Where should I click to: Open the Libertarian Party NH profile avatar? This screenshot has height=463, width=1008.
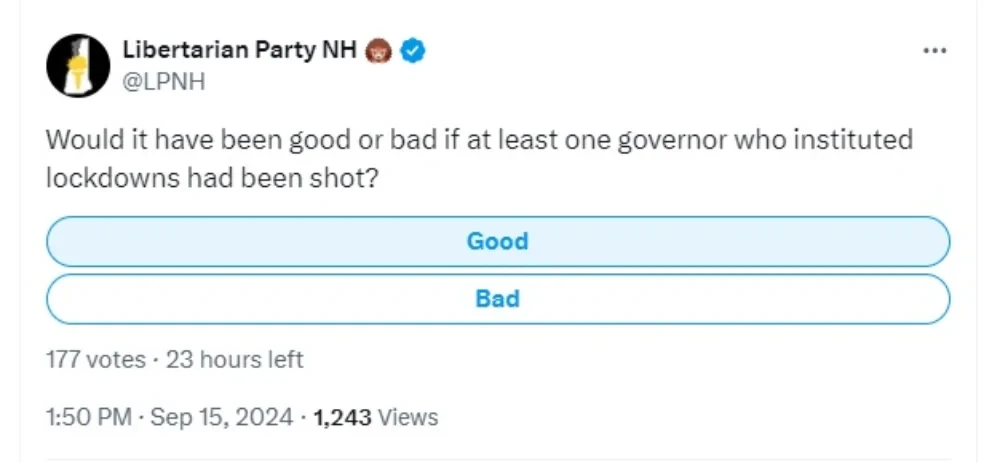coord(78,65)
